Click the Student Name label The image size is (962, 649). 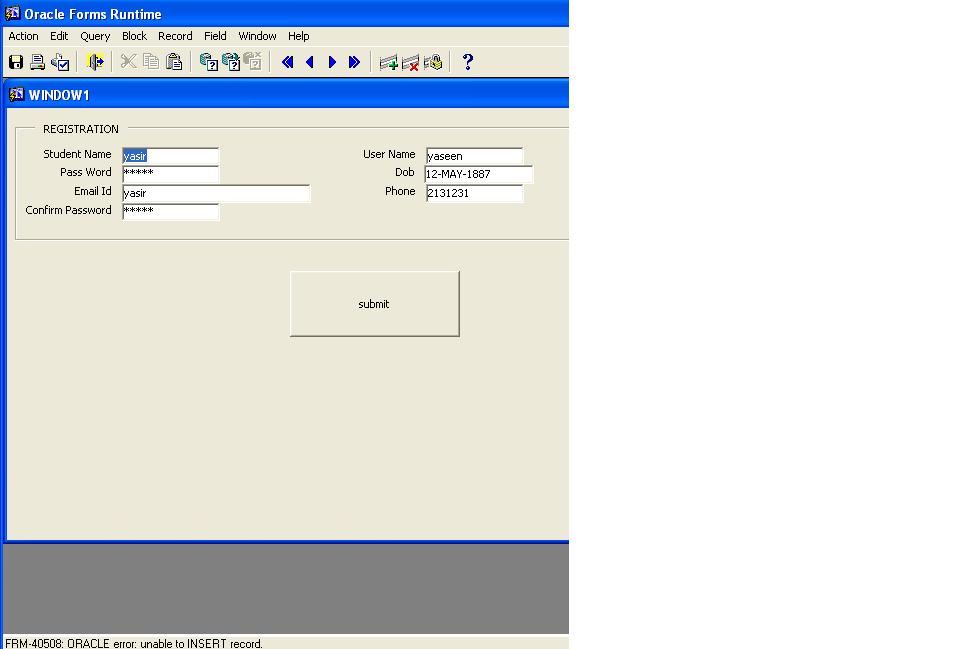[x=77, y=154]
